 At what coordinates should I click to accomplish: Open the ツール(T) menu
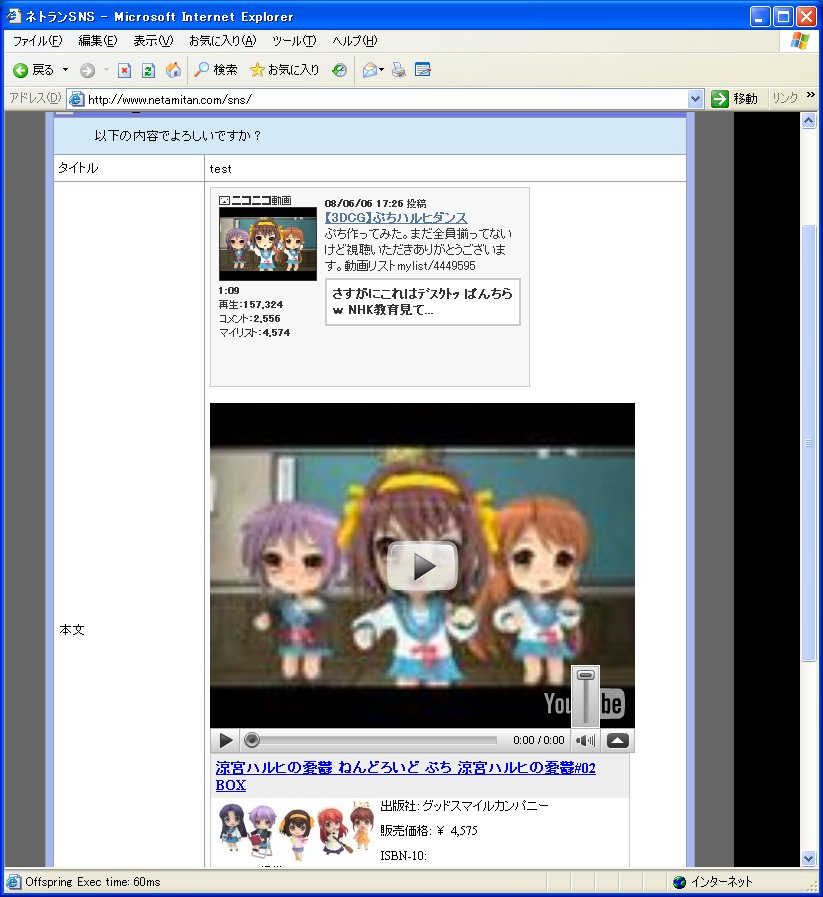[294, 41]
